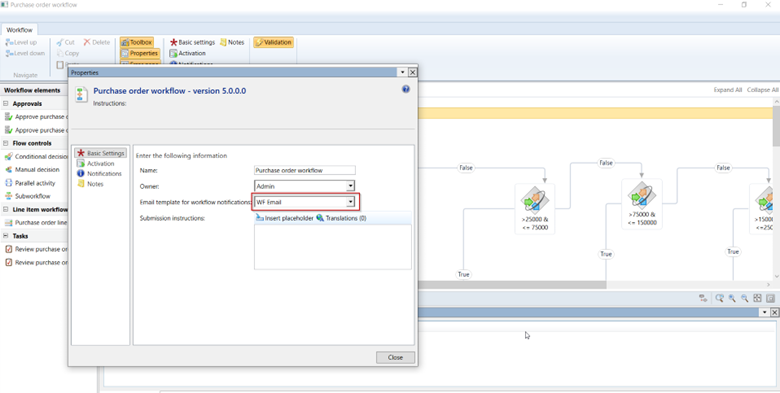Viewport: 780px width, 393px height.
Task: Click Expand All on canvas
Action: point(728,90)
